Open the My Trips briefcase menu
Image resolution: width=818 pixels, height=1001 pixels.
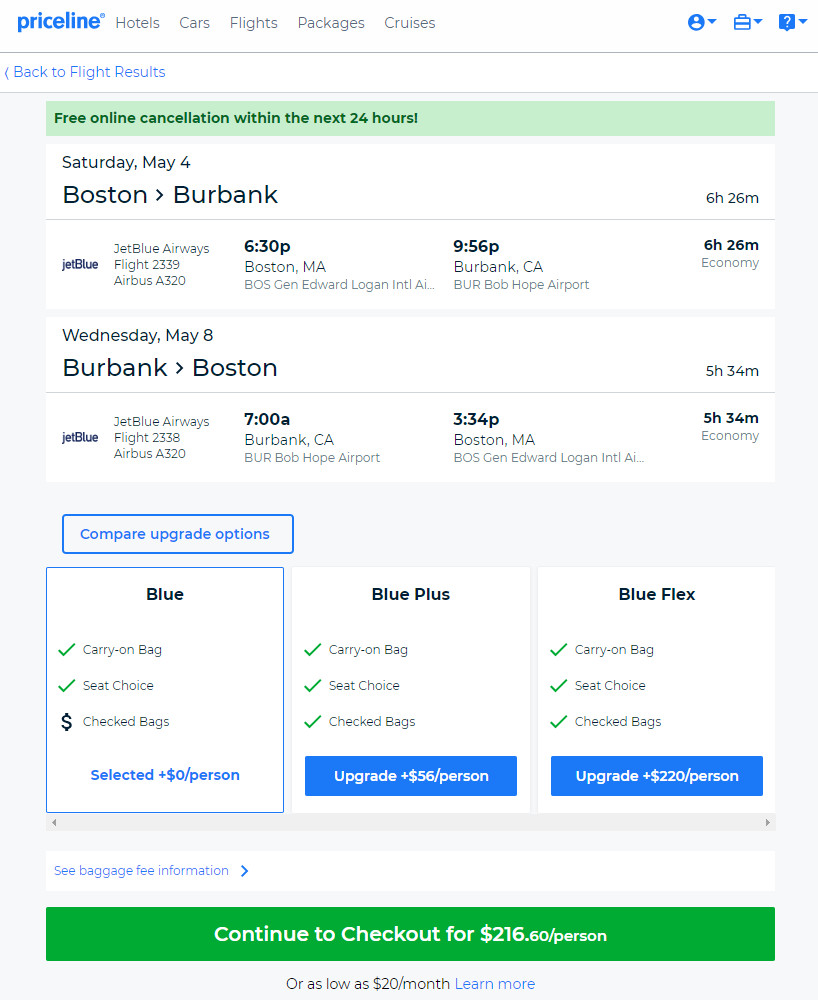pos(747,22)
